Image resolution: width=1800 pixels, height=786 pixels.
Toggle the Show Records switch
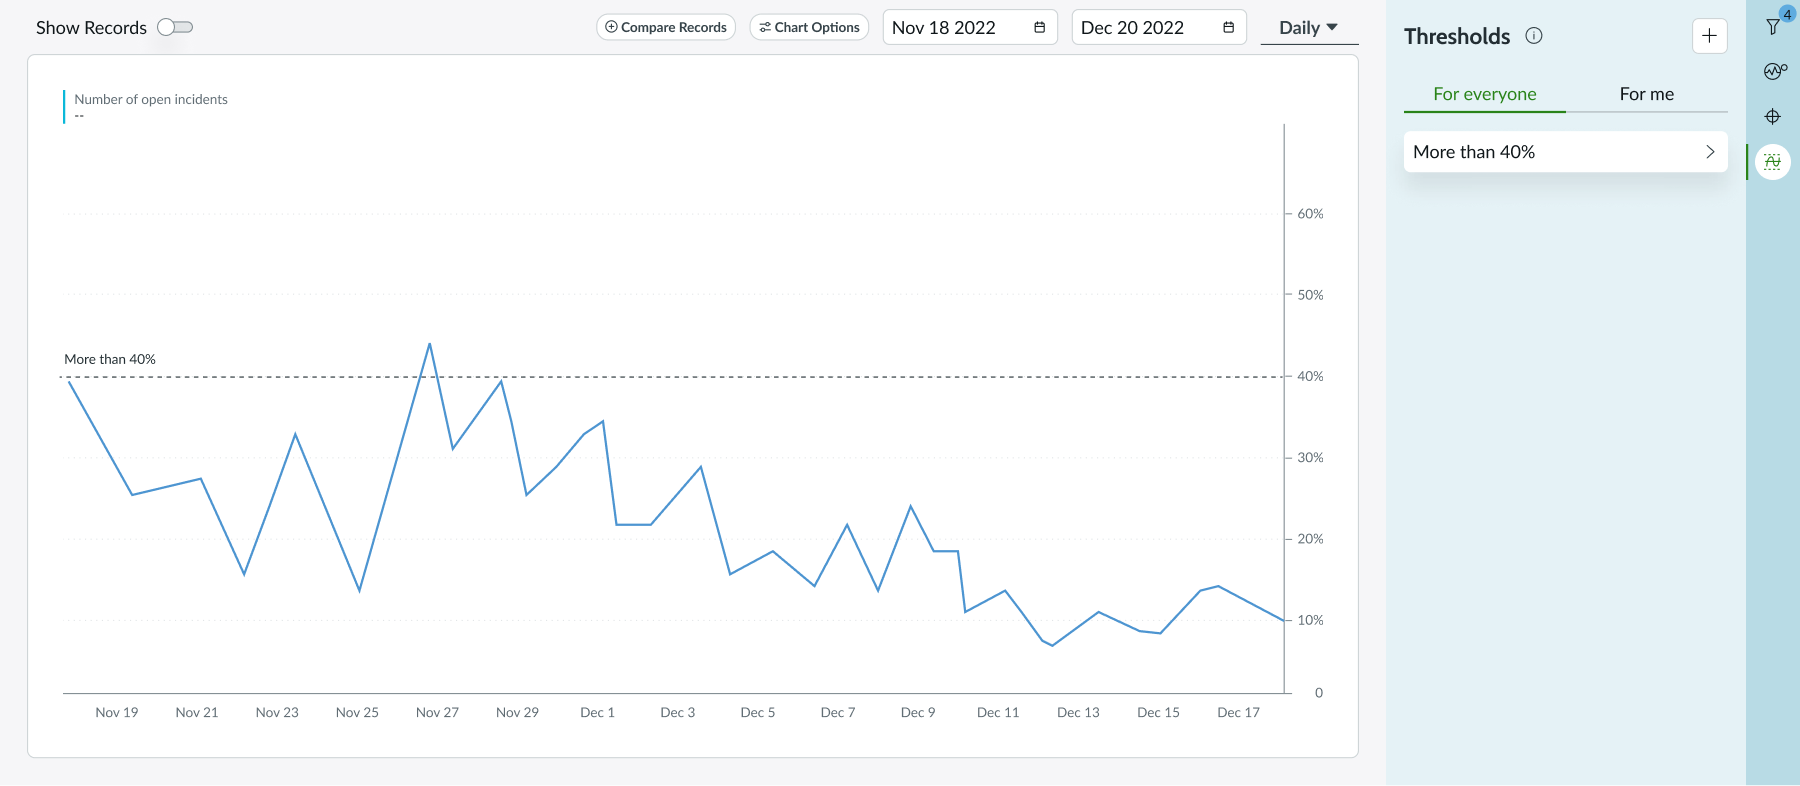(175, 27)
